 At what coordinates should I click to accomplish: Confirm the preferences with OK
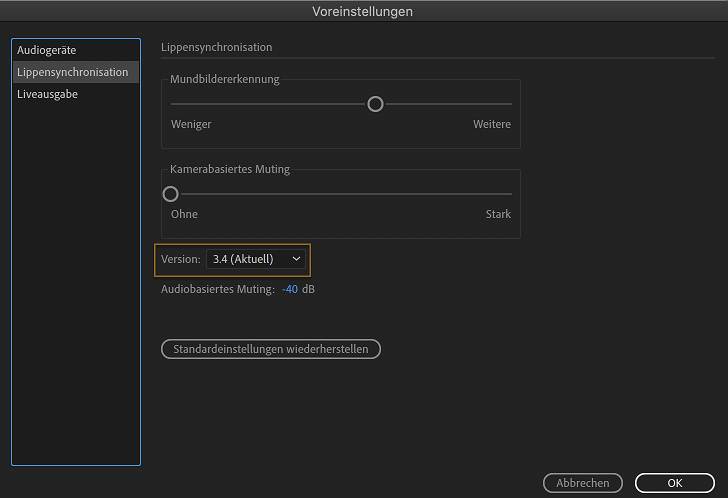click(674, 483)
